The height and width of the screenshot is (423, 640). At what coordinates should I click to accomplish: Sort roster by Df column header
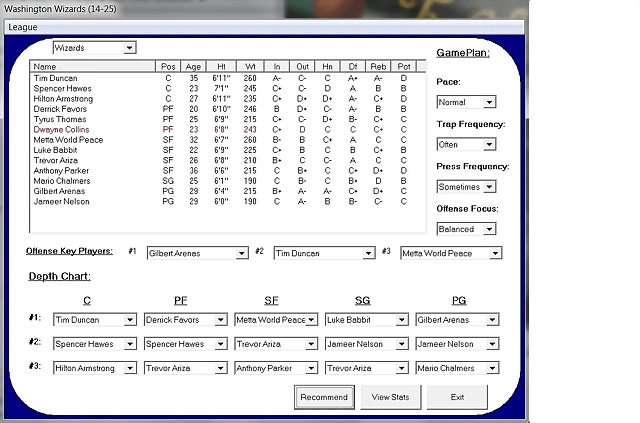tap(353, 66)
